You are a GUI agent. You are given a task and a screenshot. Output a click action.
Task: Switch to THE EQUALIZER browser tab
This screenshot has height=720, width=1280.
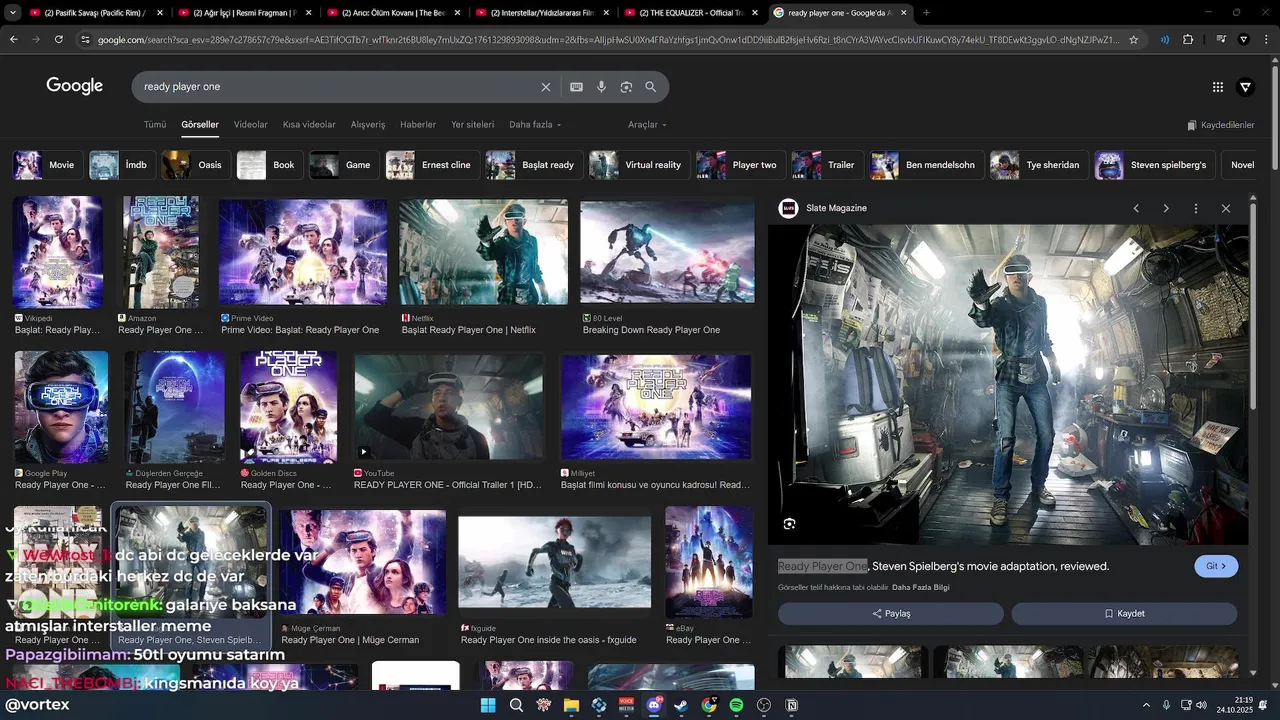click(x=691, y=13)
